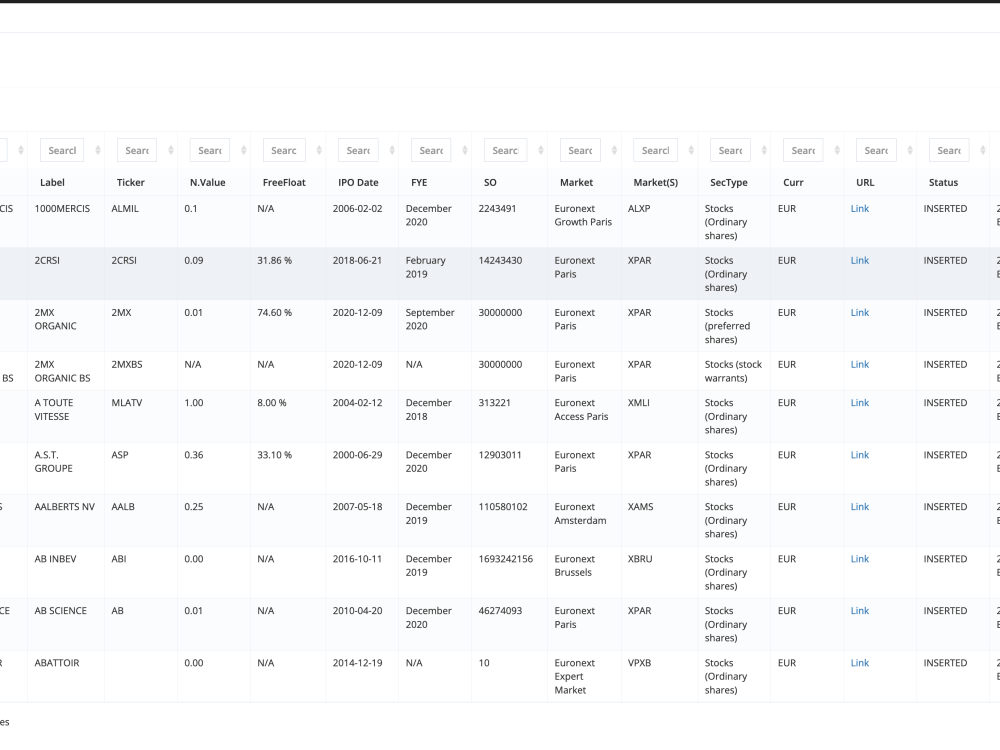Sort by IPO Date column arrows
This screenshot has height=750, width=1000.
[392, 151]
